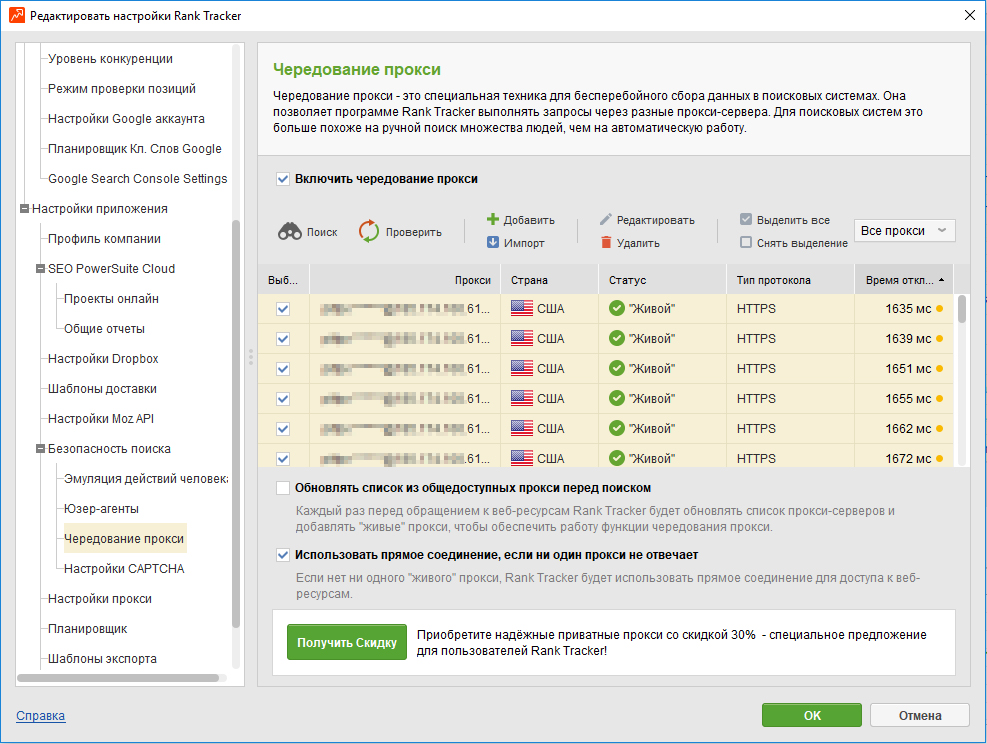Viewport: 987px width, 744px height.
Task: Open 'Настройки прокси' settings item
Action: [x=99, y=599]
